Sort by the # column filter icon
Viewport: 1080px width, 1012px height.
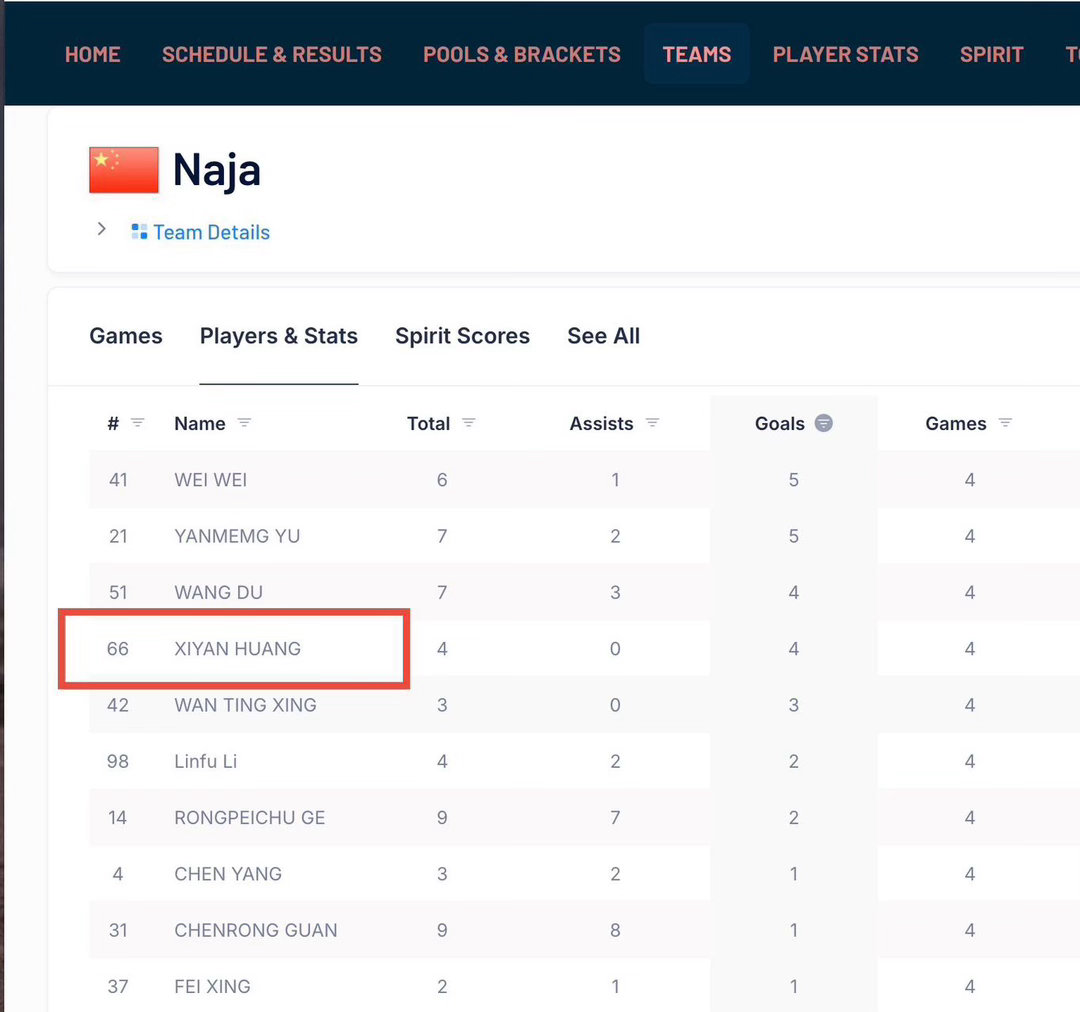[138, 423]
